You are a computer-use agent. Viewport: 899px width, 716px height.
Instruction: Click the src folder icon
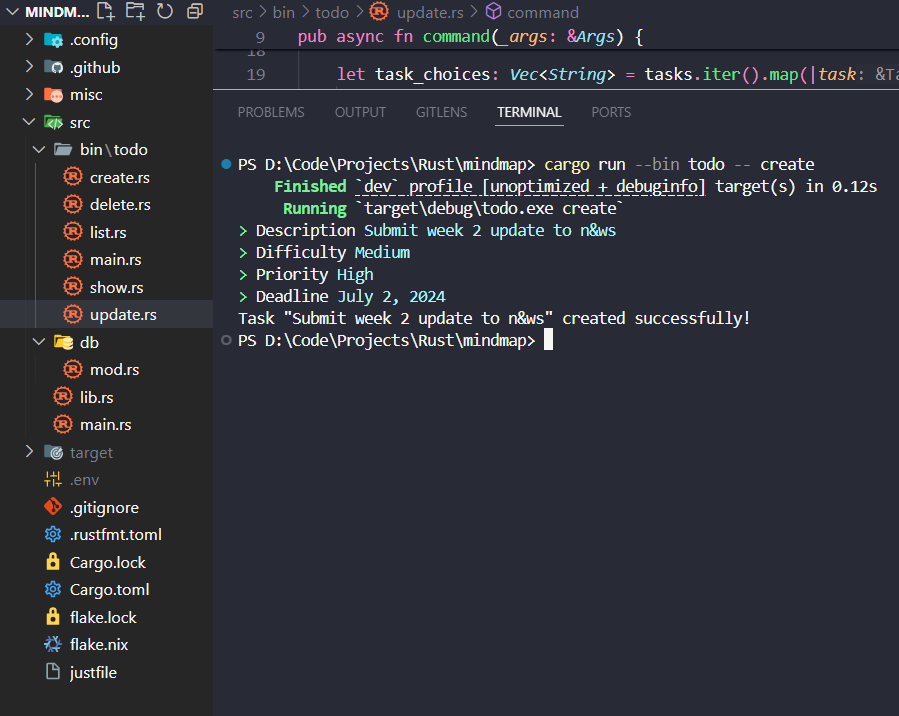[54, 122]
